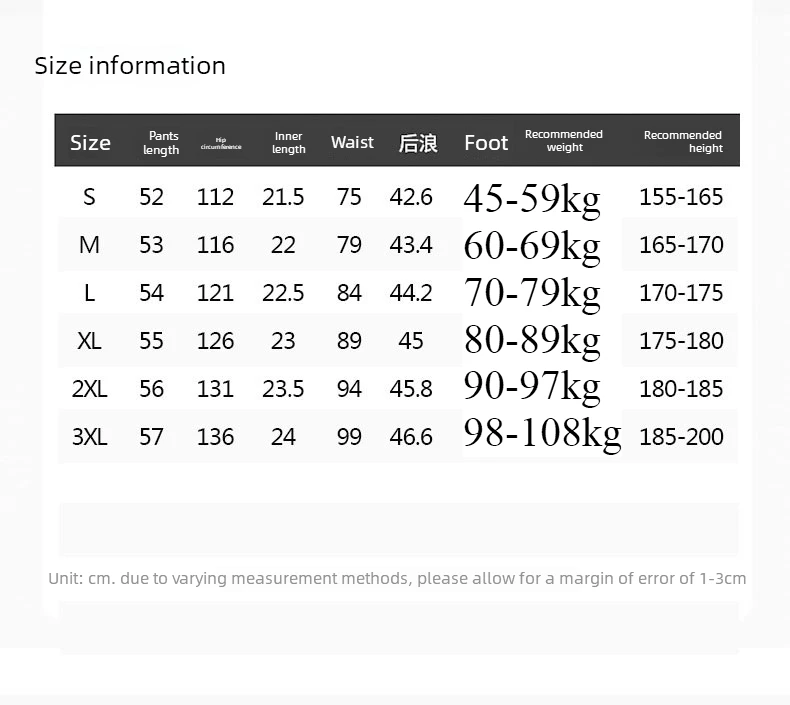
Task: Click the S size row label
Action: tap(89, 197)
